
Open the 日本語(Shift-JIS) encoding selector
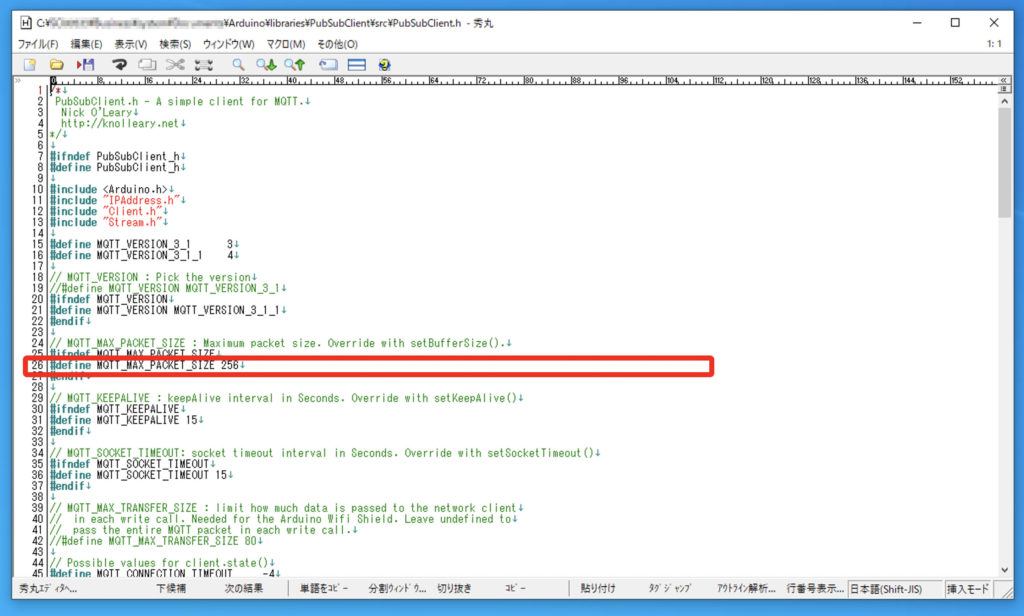pyautogui.click(x=884, y=589)
